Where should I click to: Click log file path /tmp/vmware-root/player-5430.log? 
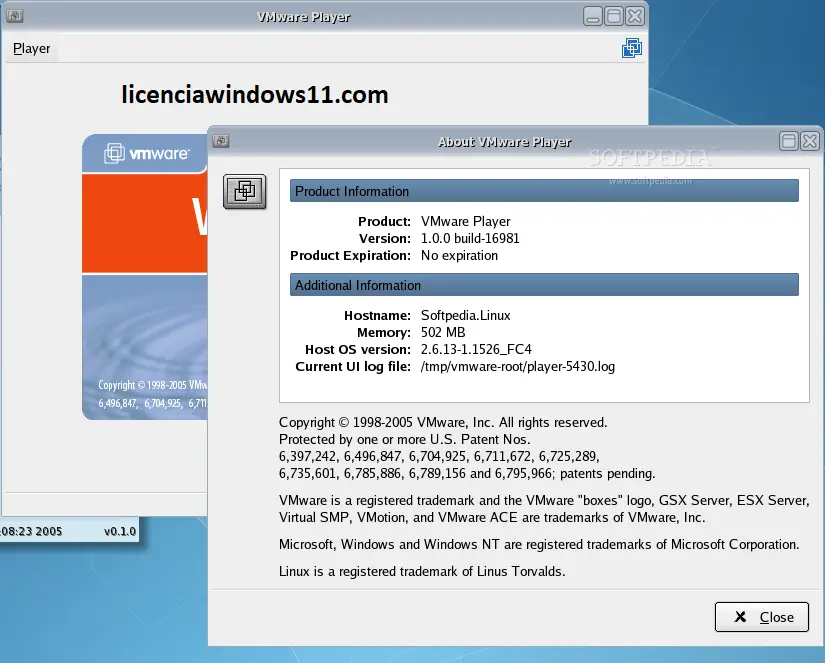[518, 366]
